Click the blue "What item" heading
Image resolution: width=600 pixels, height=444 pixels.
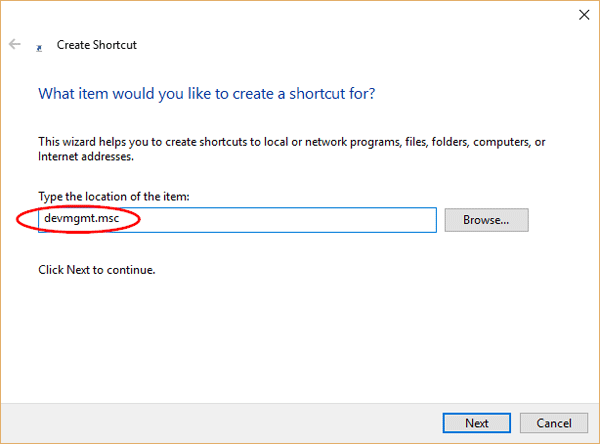pos(206,94)
